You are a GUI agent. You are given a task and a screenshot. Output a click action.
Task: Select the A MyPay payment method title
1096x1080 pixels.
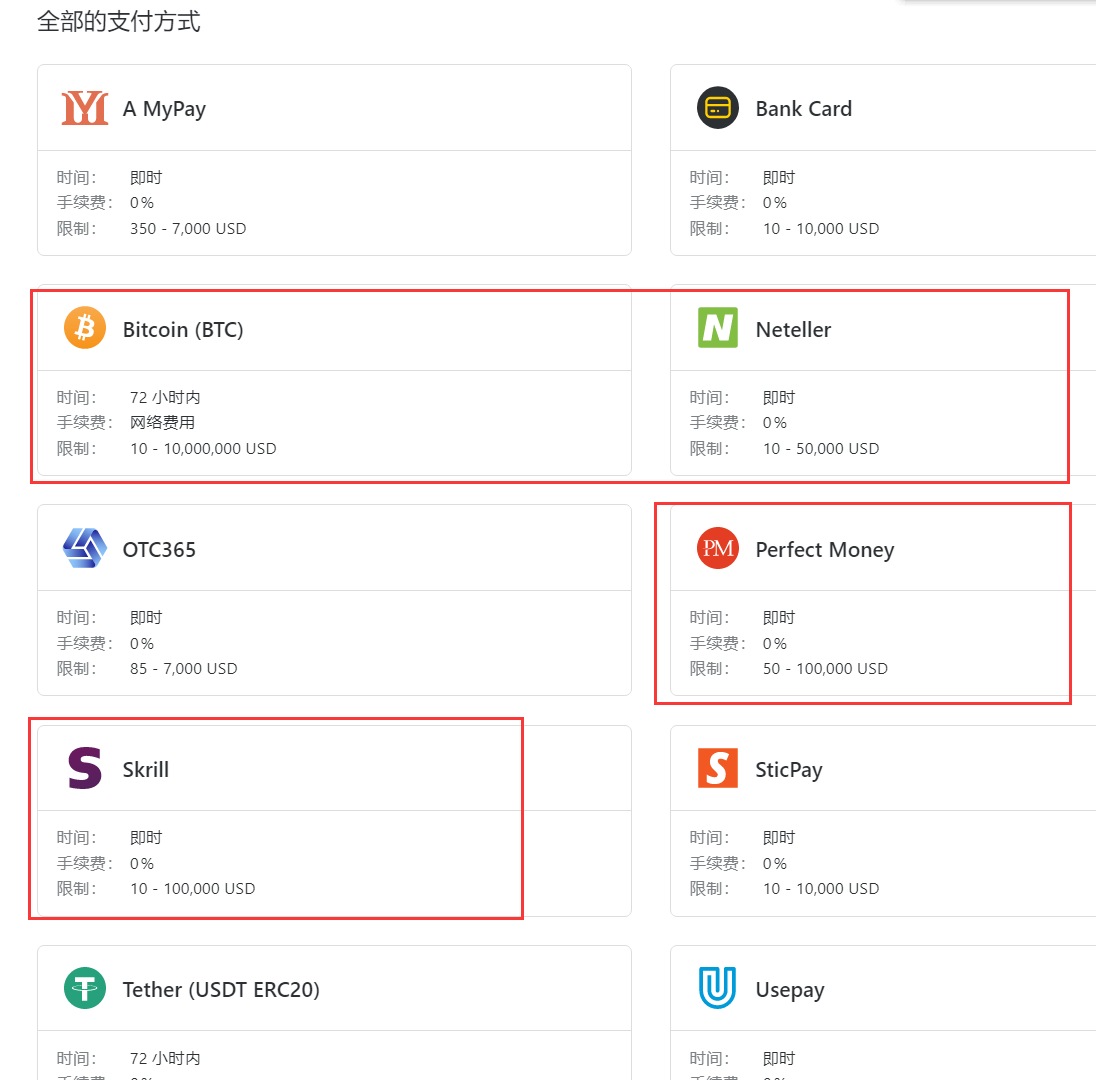164,109
